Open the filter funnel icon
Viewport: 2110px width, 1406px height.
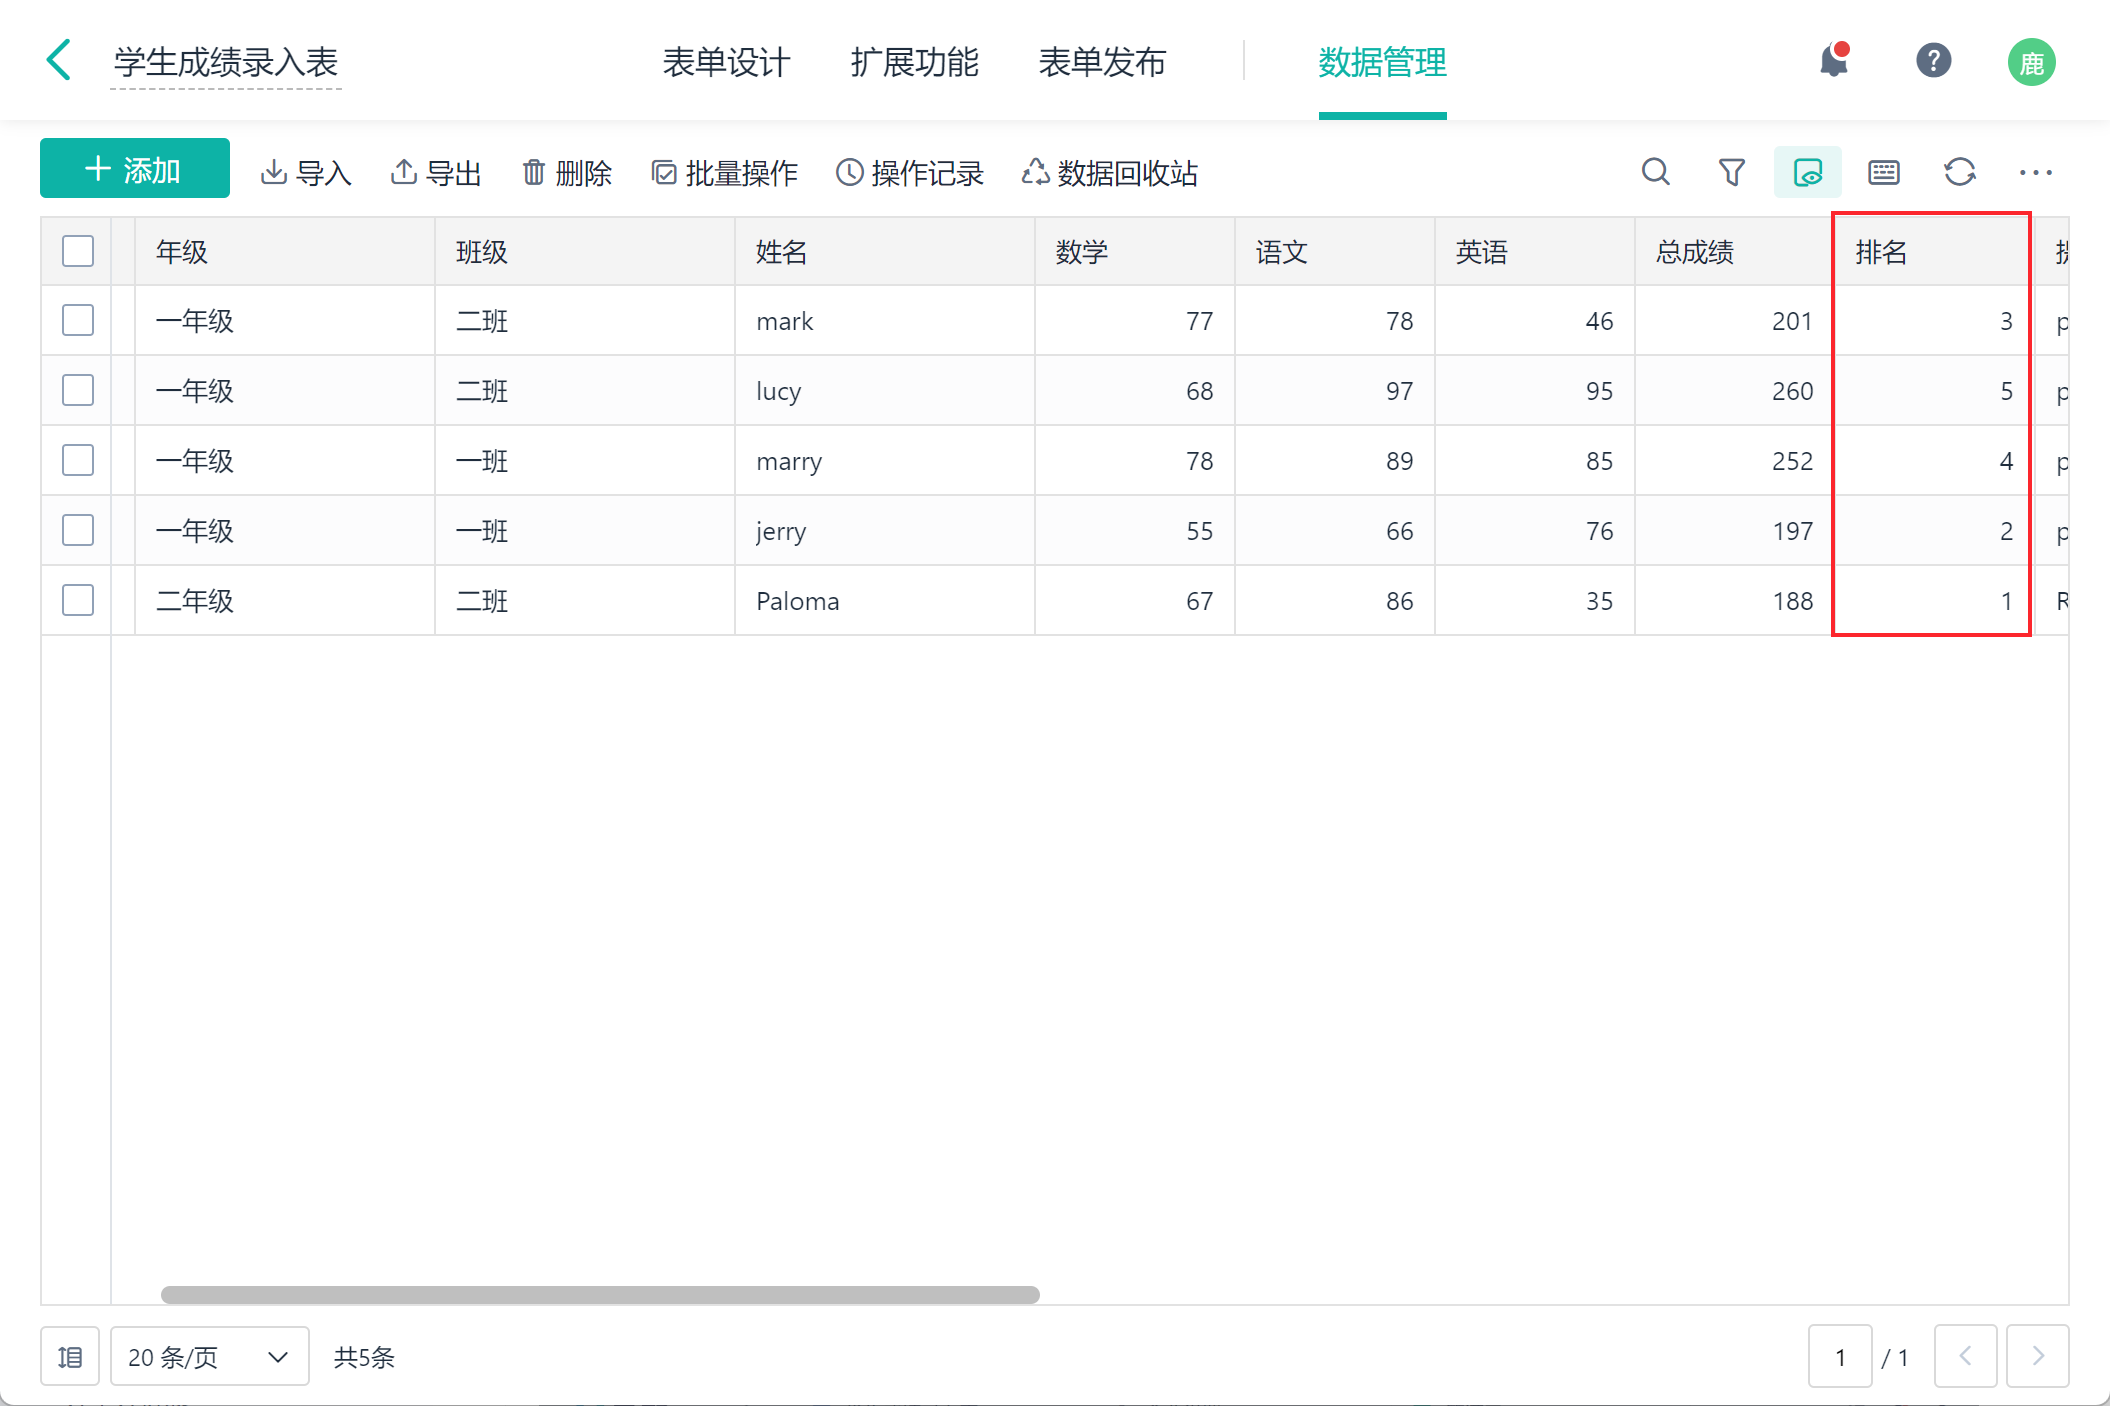point(1731,172)
